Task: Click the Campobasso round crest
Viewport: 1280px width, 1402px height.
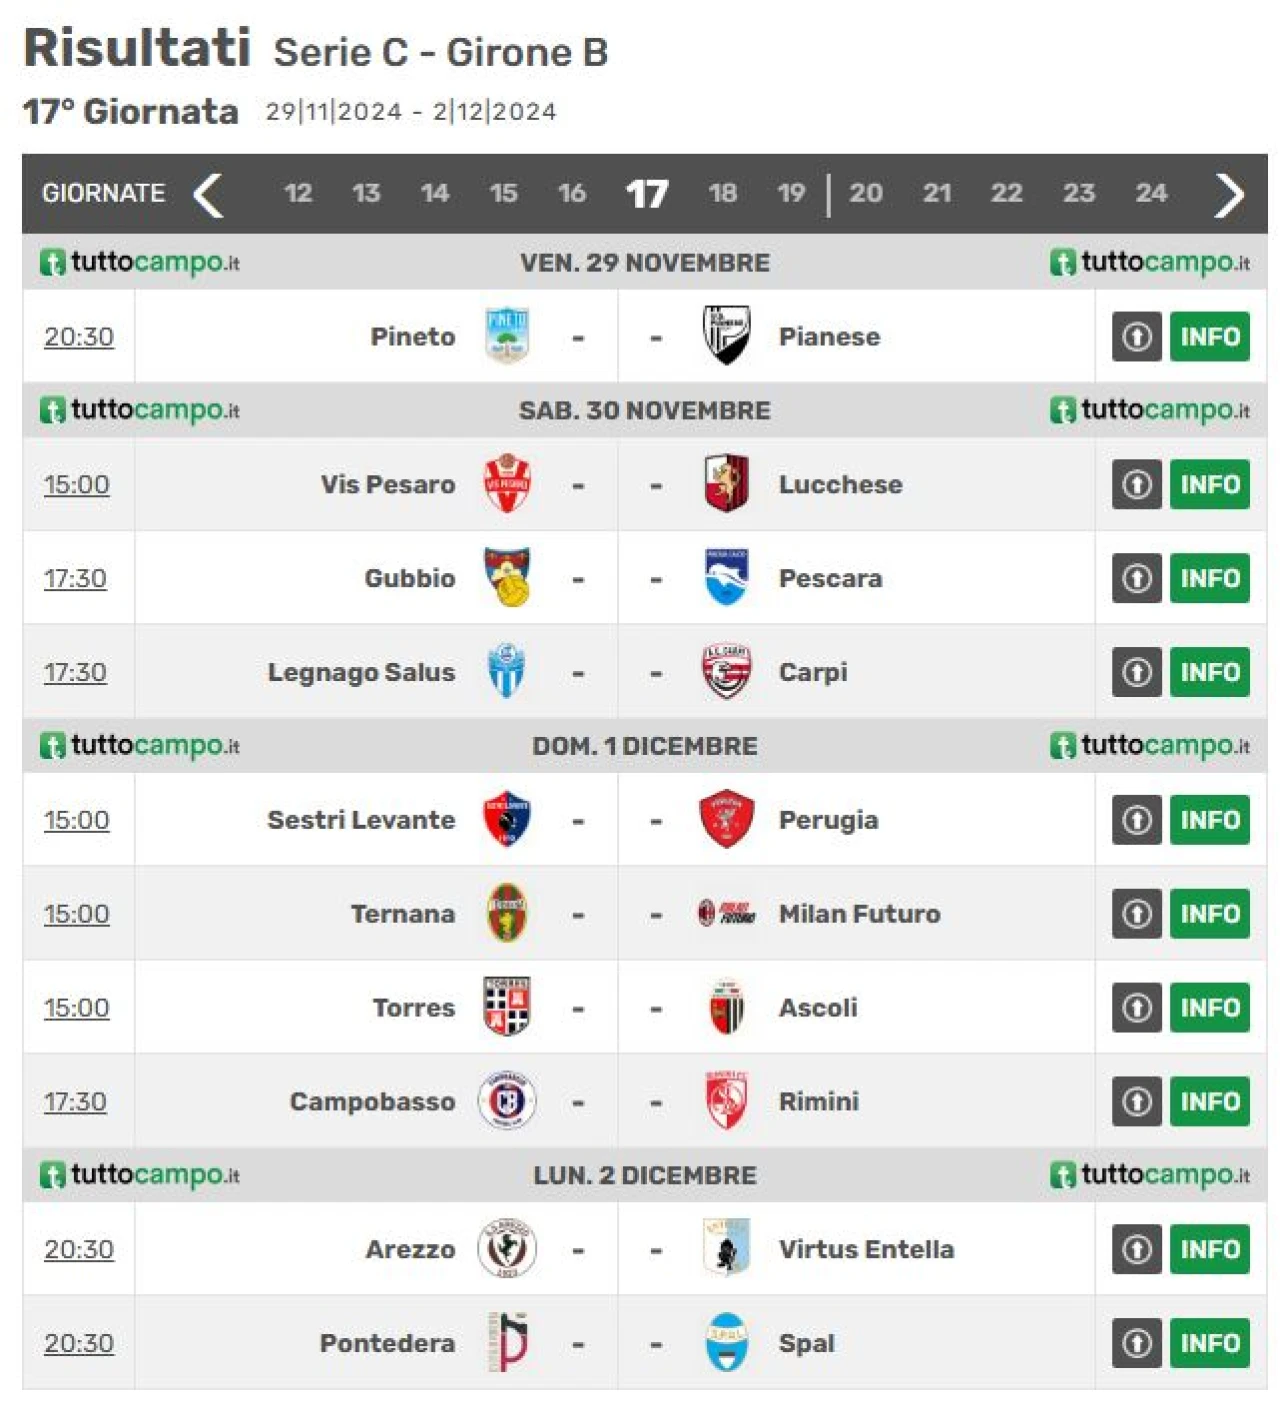Action: point(507,1101)
